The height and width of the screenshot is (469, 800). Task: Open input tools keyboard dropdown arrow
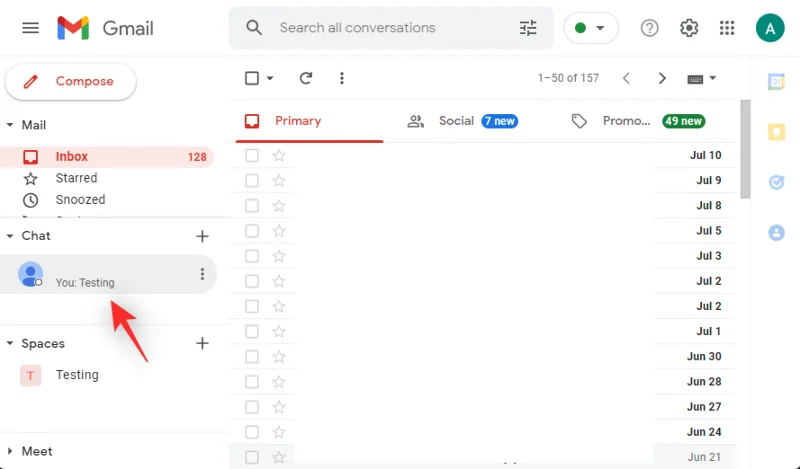(x=713, y=78)
